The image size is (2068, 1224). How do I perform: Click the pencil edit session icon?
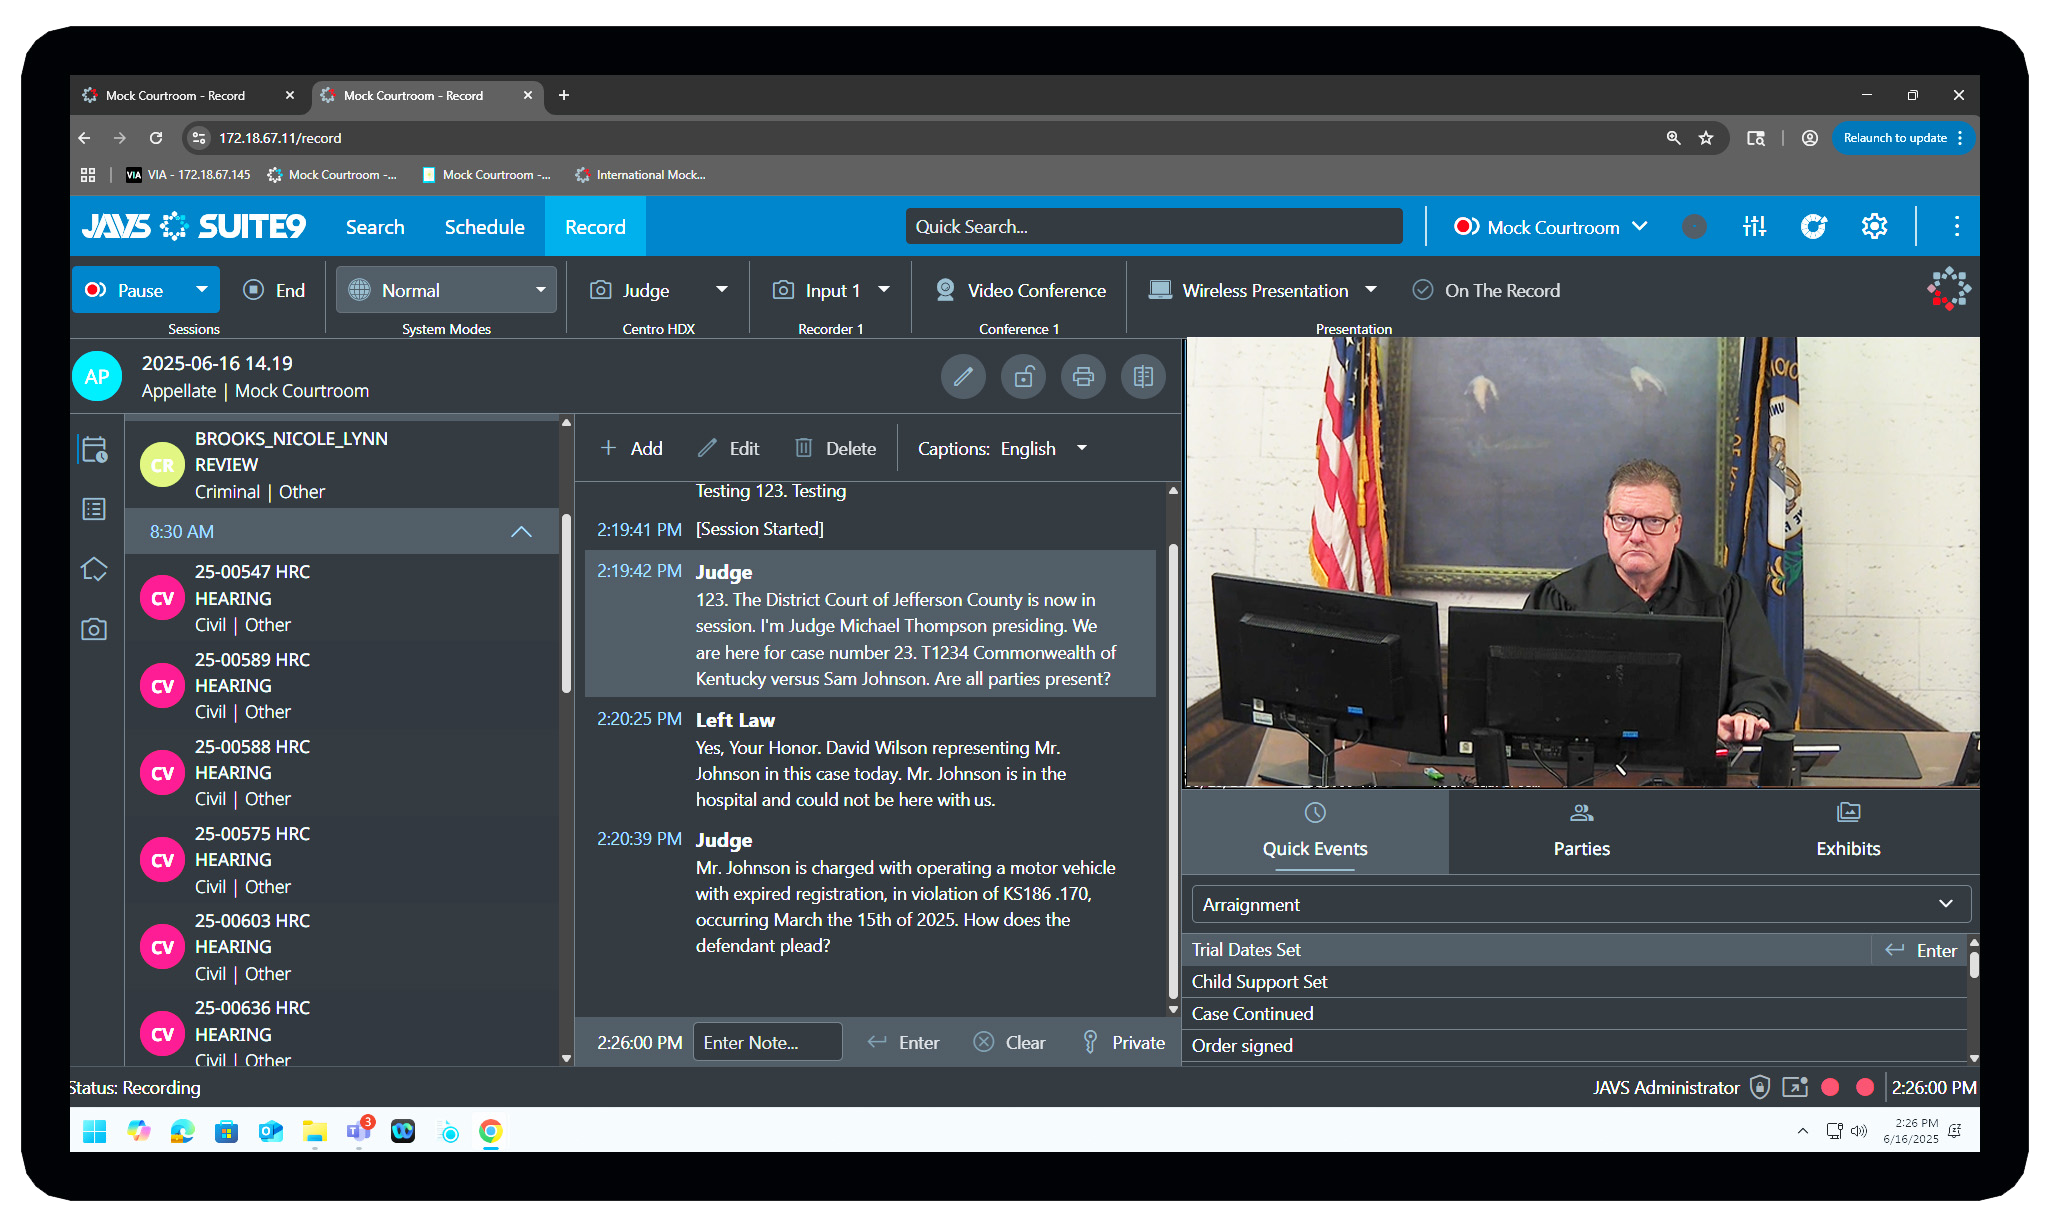pos(963,377)
